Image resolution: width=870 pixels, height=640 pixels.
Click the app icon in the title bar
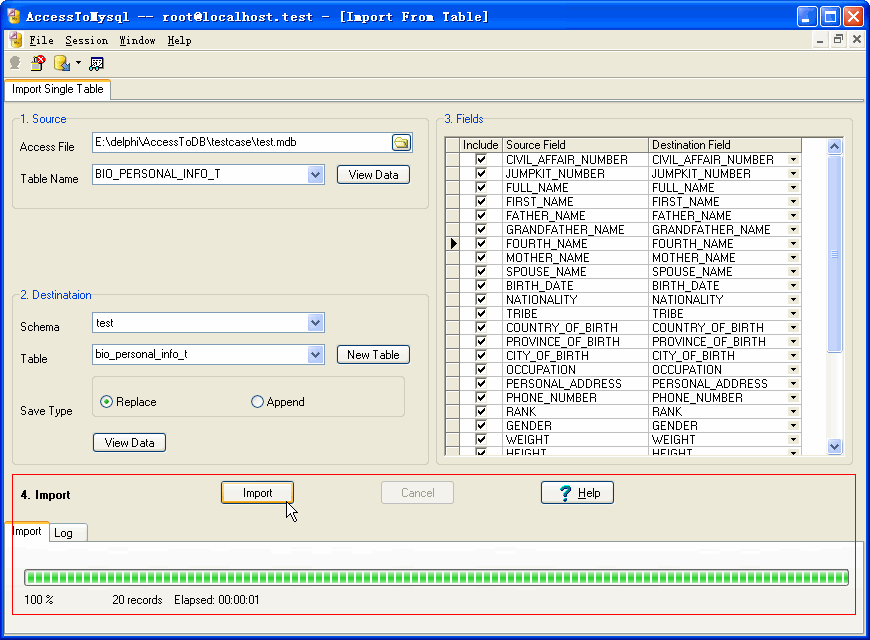tap(13, 16)
